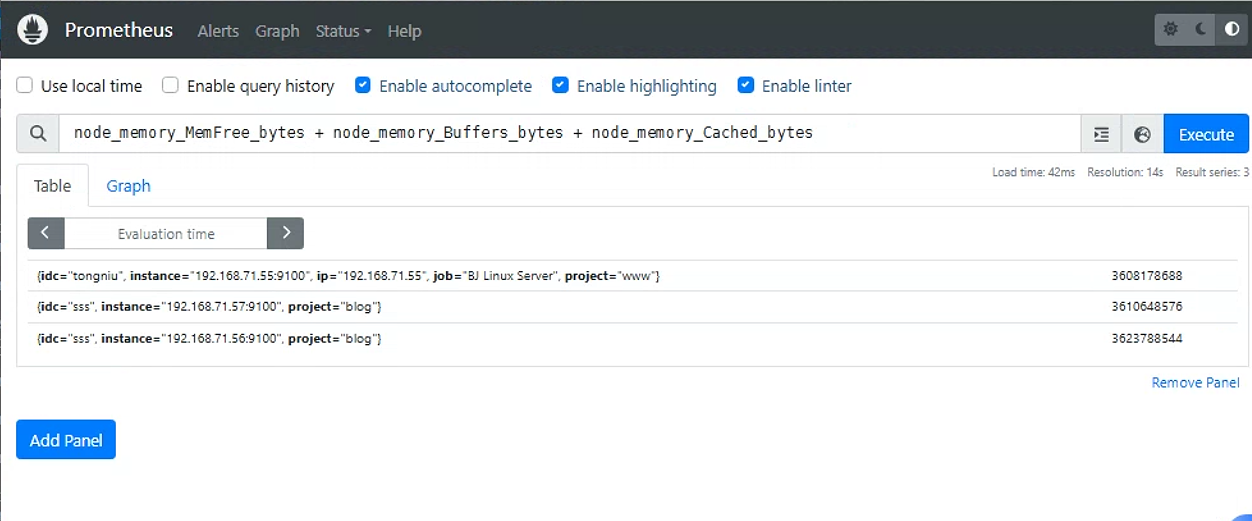Click the Add Panel button
The image size is (1252, 521).
66,440
